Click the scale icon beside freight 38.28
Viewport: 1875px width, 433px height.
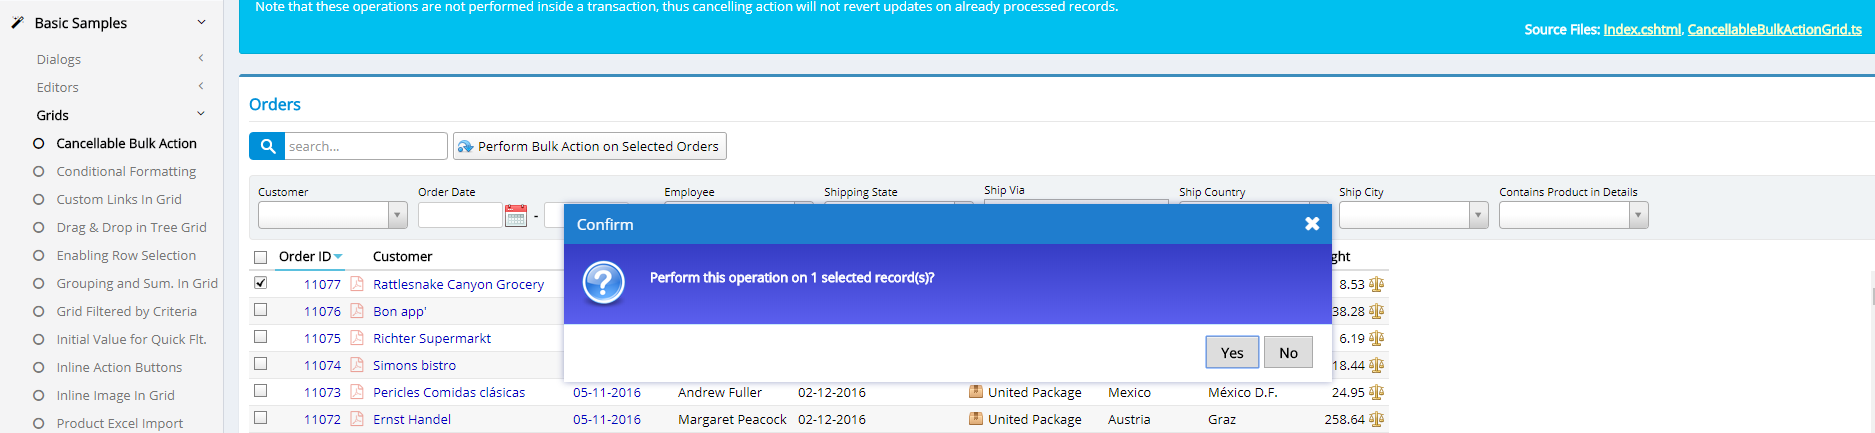pos(1377,311)
